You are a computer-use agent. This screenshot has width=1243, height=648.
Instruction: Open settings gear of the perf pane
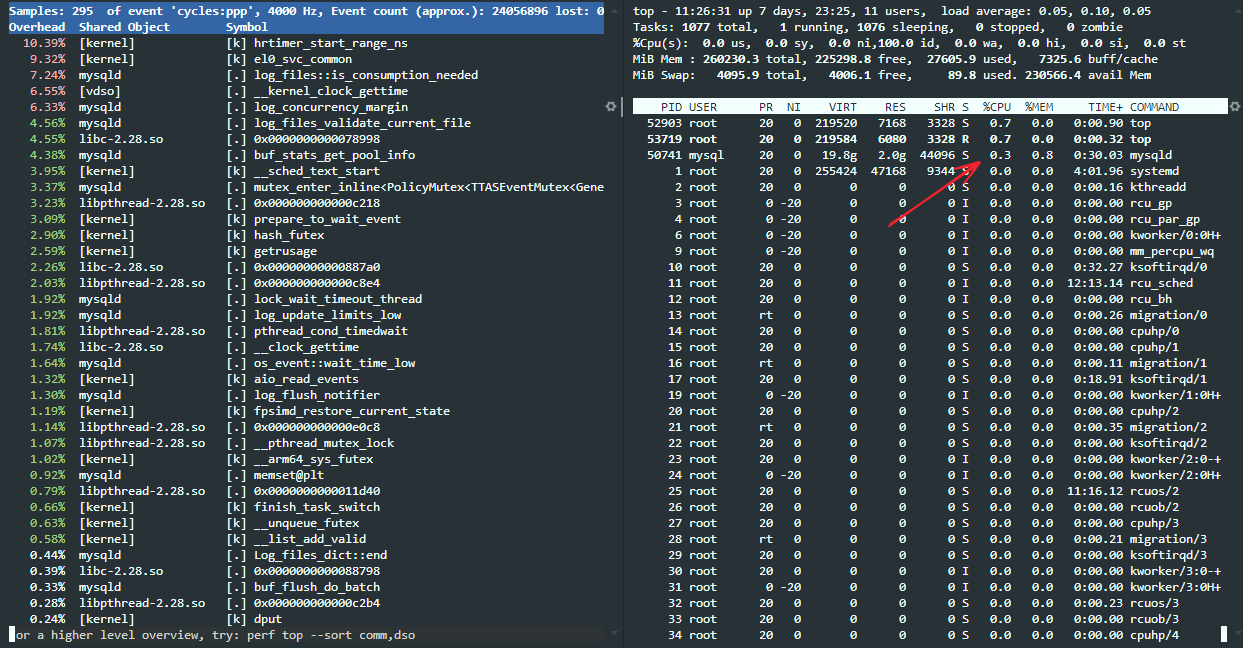pyautogui.click(x=610, y=106)
